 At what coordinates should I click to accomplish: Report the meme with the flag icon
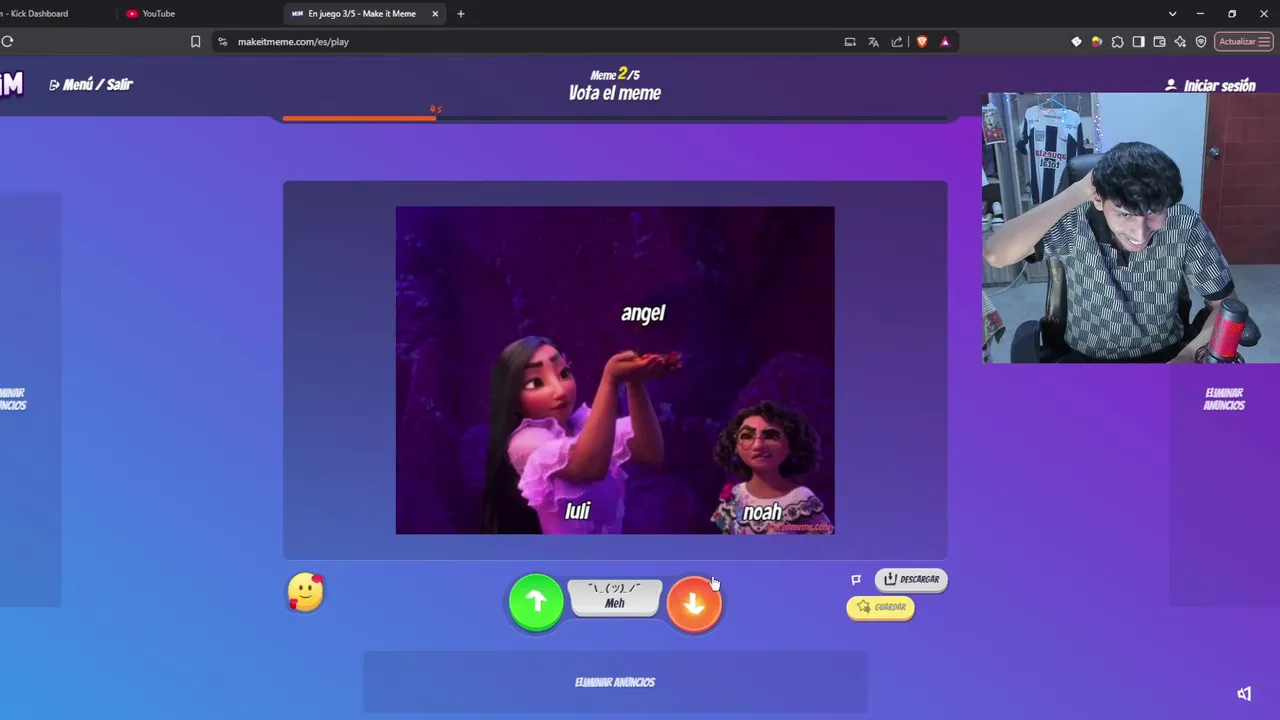pos(856,579)
